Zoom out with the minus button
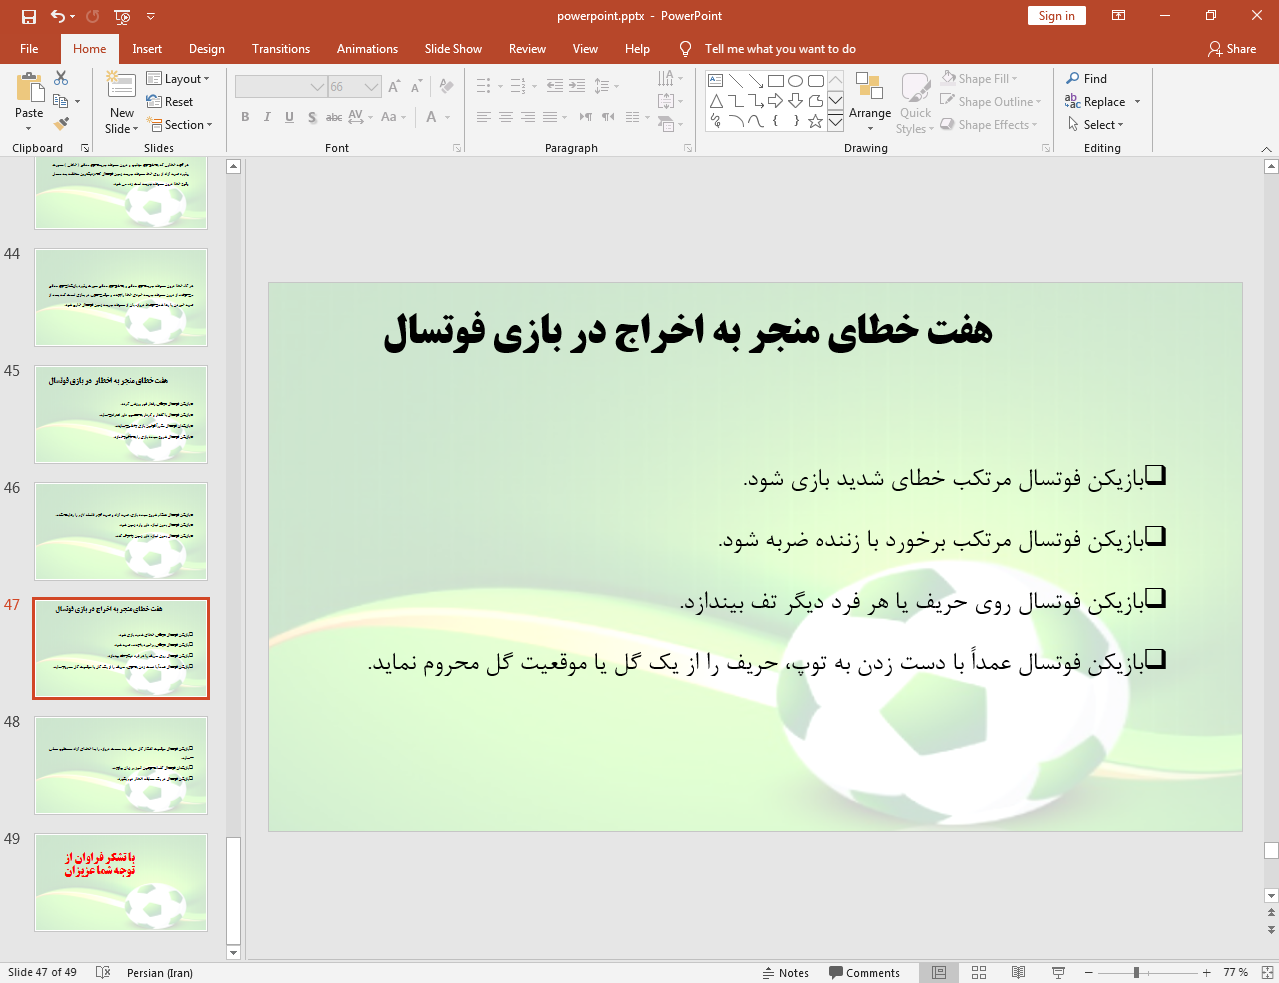Viewport: 1279px width, 983px height. [1088, 972]
